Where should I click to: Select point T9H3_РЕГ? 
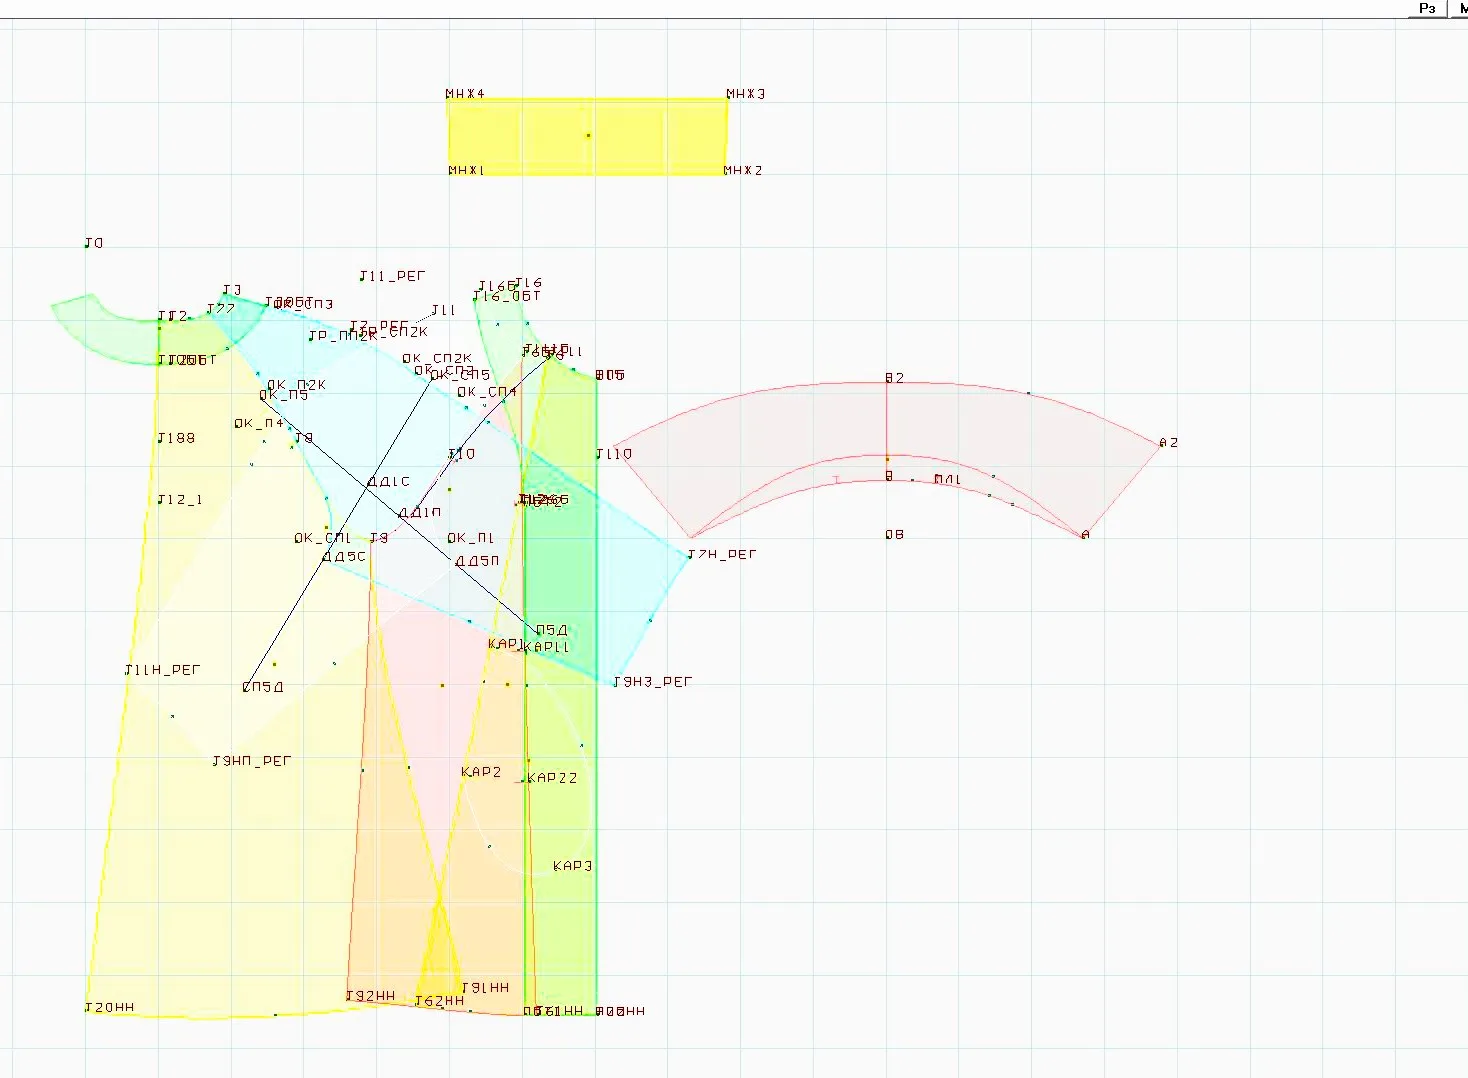pyautogui.click(x=652, y=682)
